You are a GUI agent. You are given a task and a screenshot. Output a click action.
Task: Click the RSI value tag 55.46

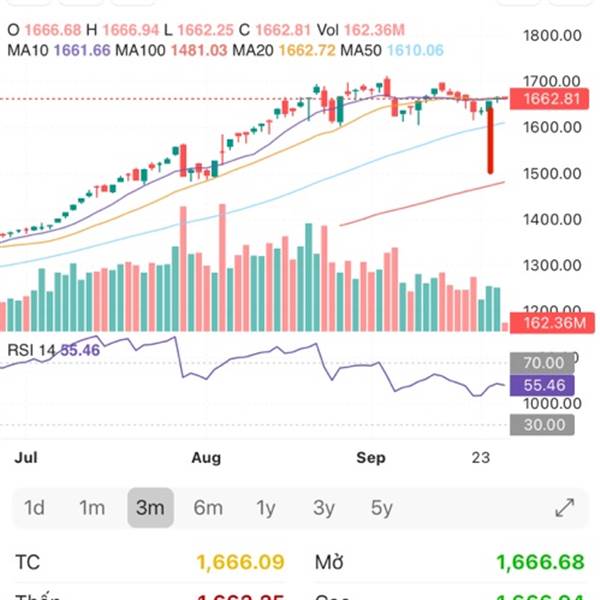(x=541, y=385)
